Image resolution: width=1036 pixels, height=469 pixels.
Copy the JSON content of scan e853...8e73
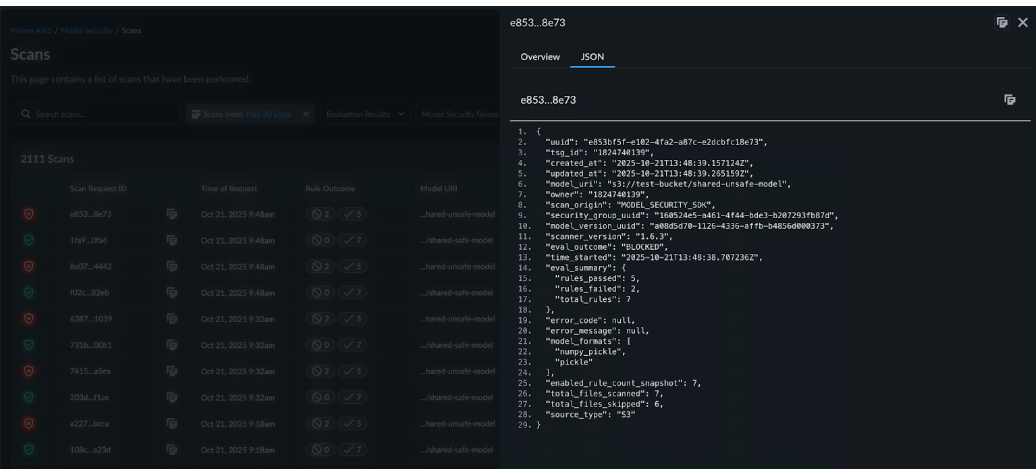(x=1010, y=100)
